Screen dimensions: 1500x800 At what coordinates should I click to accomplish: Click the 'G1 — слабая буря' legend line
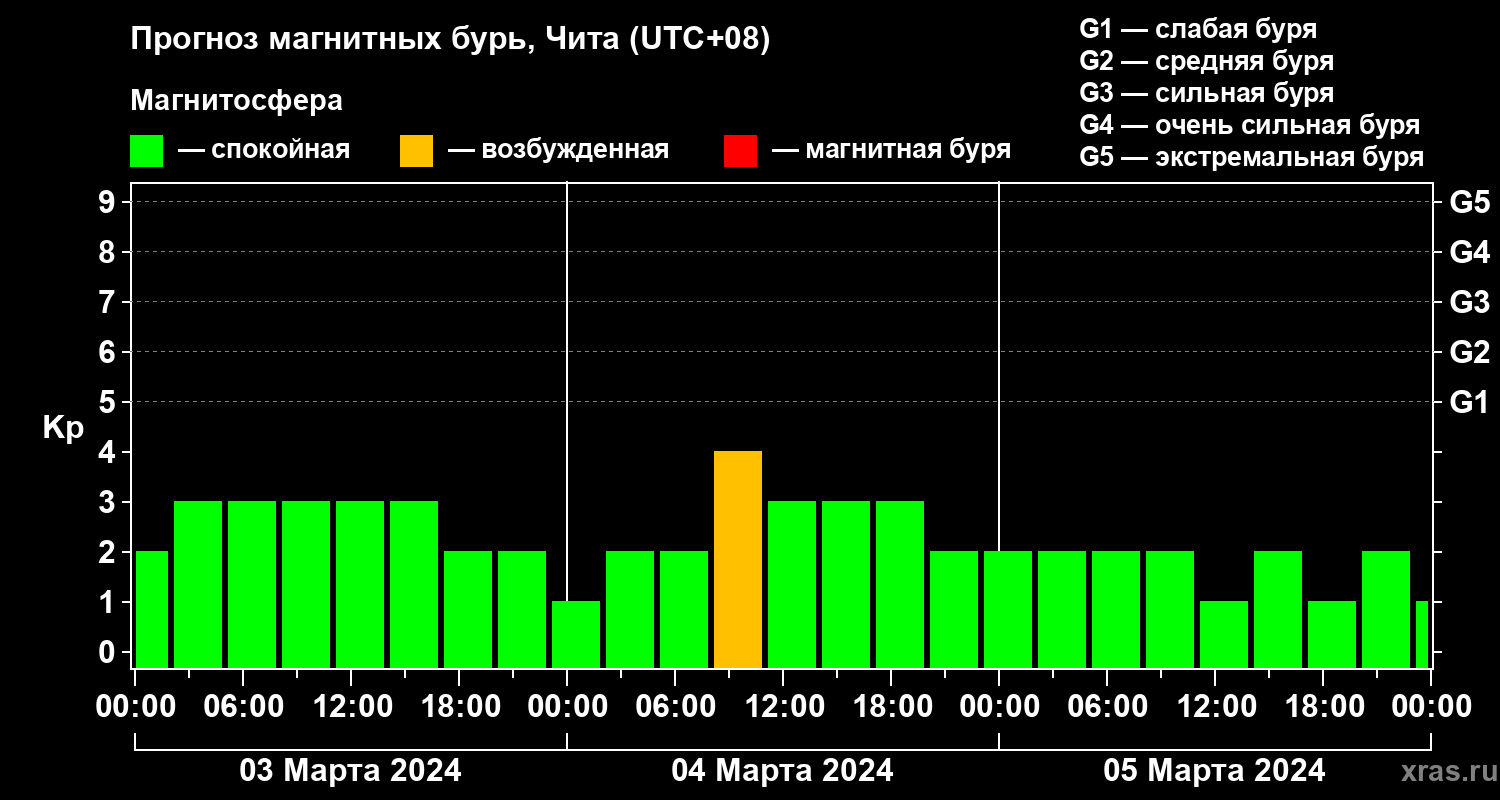[x=1198, y=29]
